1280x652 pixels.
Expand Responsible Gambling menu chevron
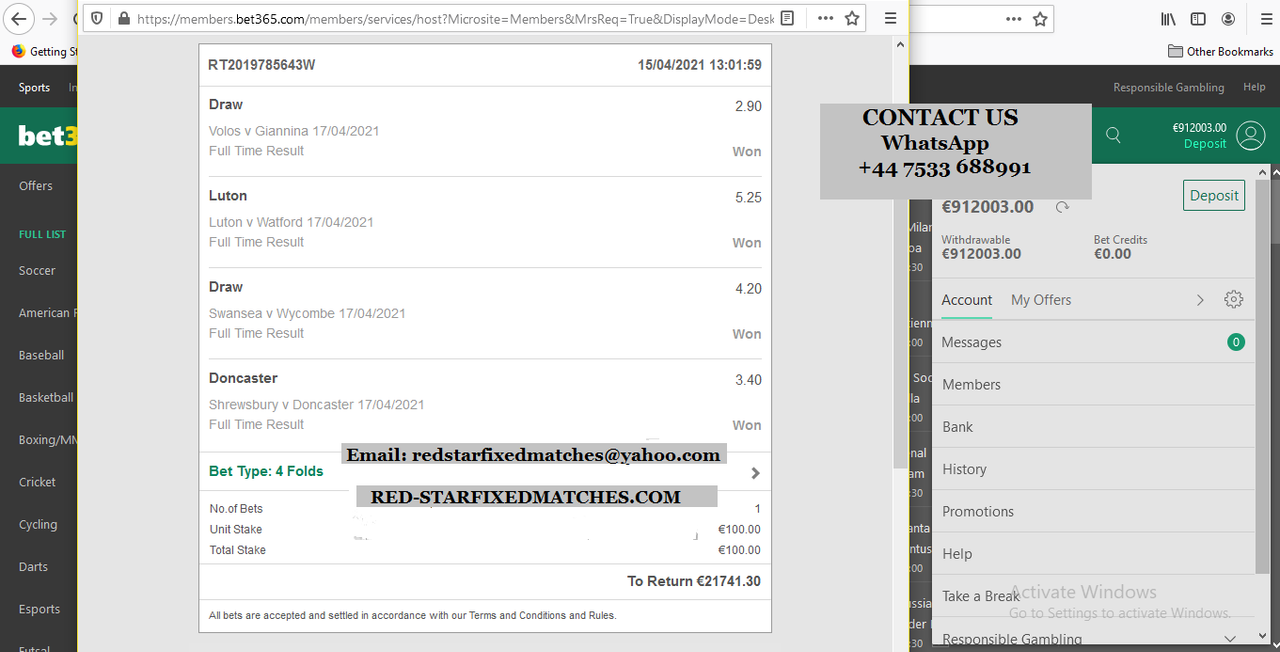(x=1232, y=638)
